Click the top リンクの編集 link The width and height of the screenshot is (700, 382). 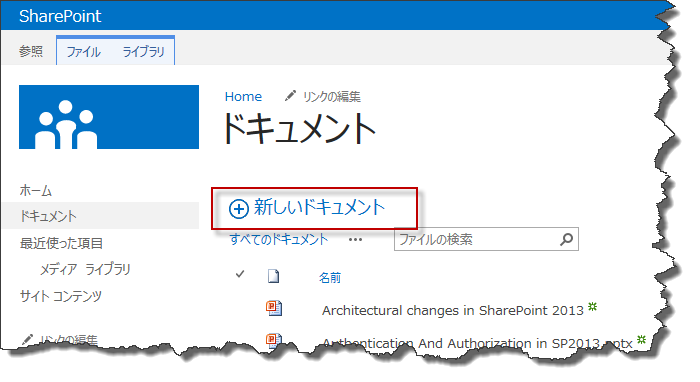pyautogui.click(x=331, y=96)
